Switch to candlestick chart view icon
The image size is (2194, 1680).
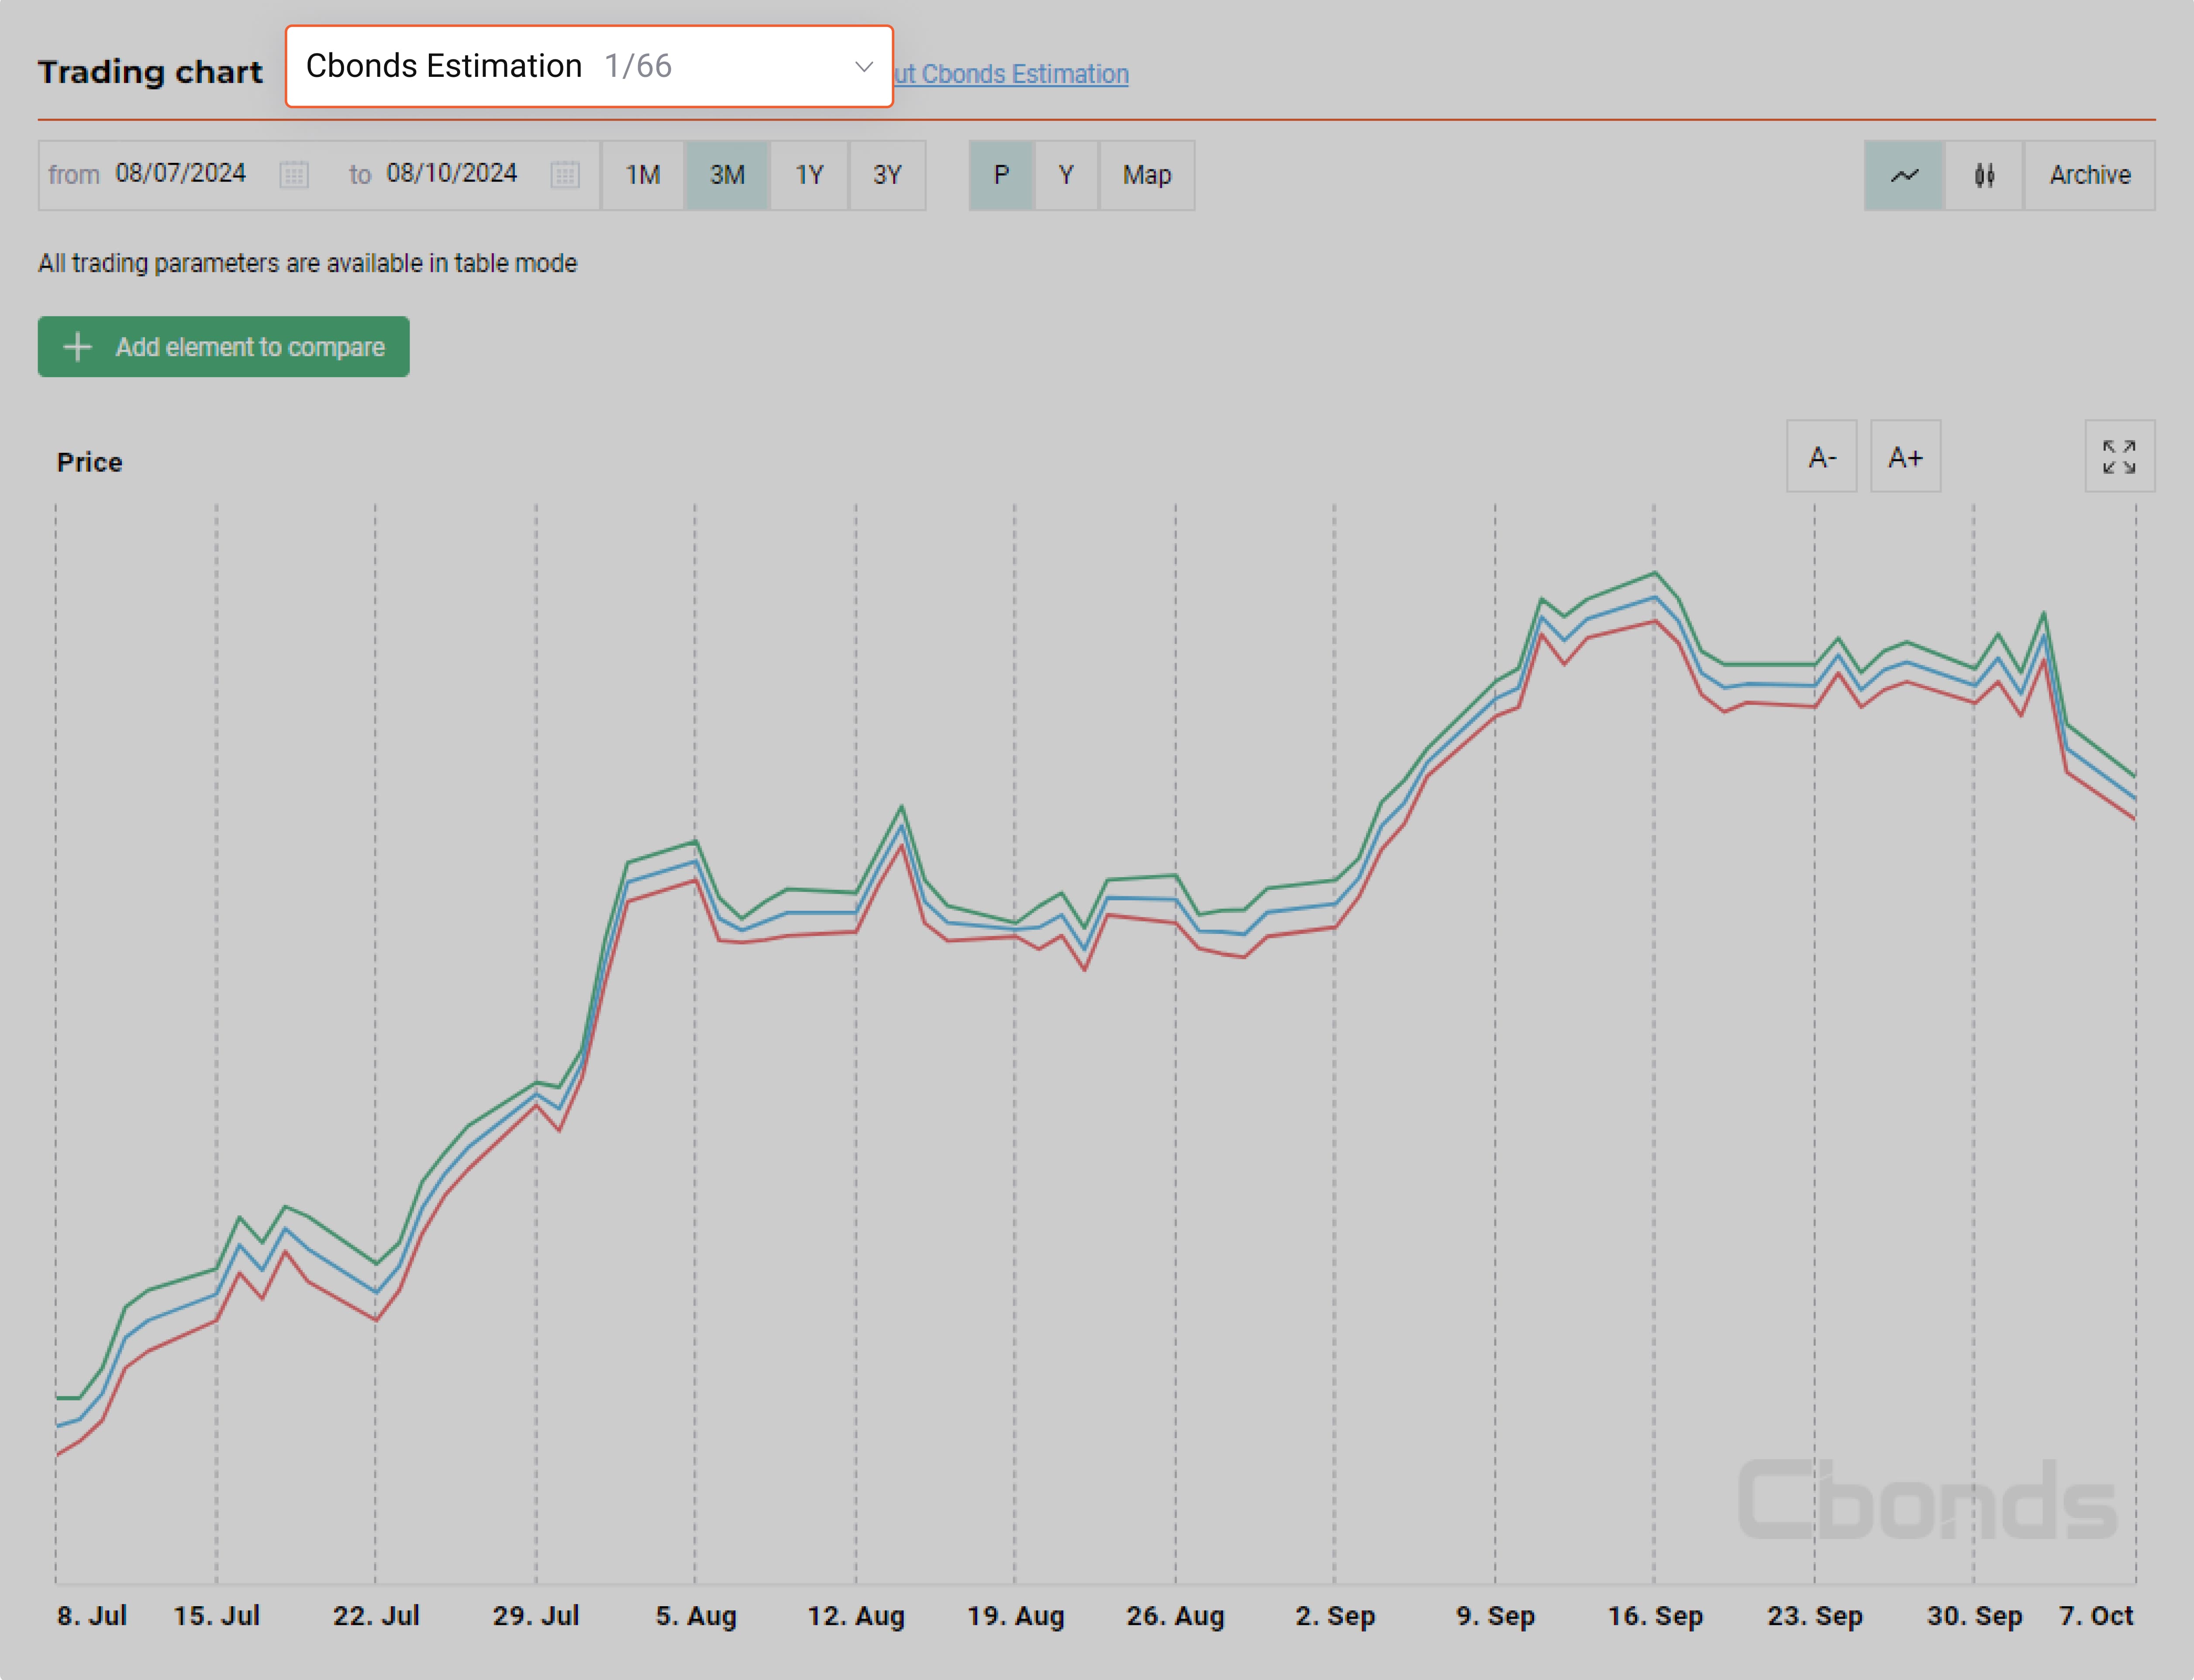1984,175
